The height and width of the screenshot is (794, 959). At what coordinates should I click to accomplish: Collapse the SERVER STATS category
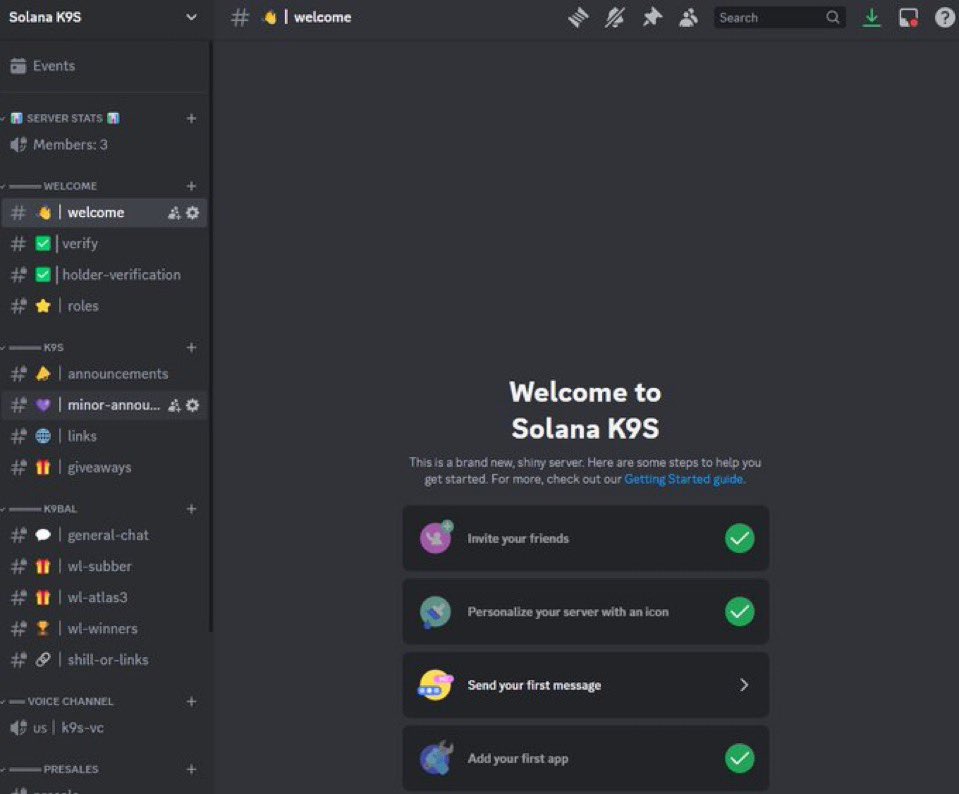coord(65,118)
